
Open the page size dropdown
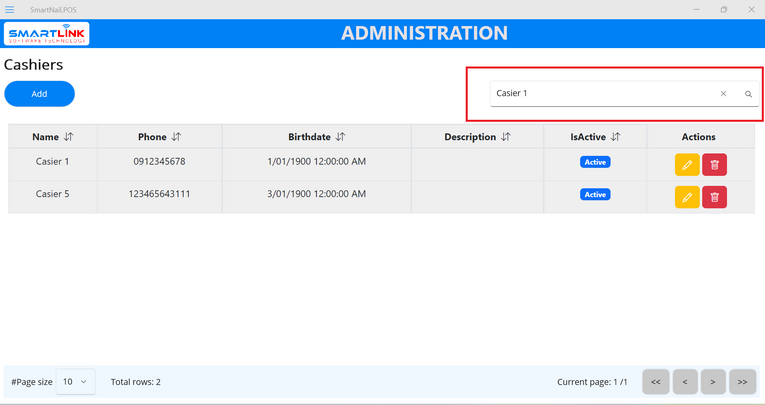75,382
